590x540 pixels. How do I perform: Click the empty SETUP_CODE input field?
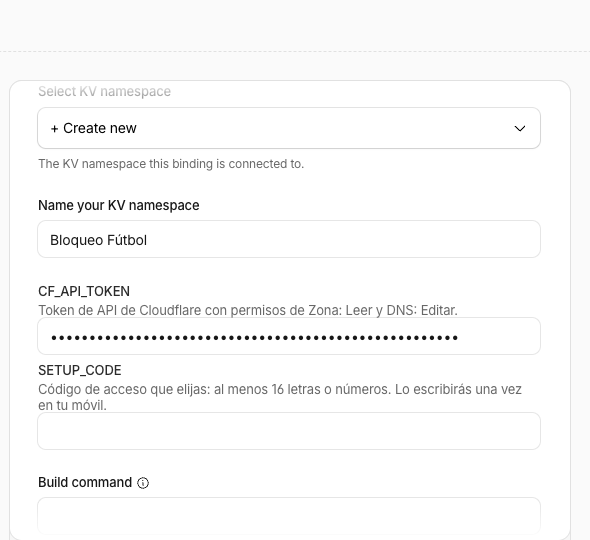[x=289, y=431]
